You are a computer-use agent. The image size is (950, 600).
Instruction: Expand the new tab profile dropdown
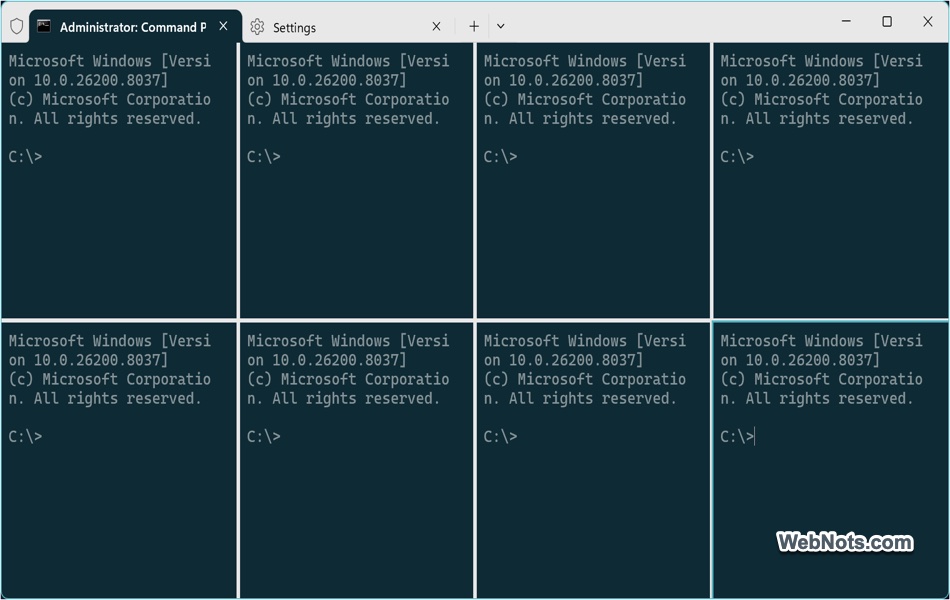[500, 26]
